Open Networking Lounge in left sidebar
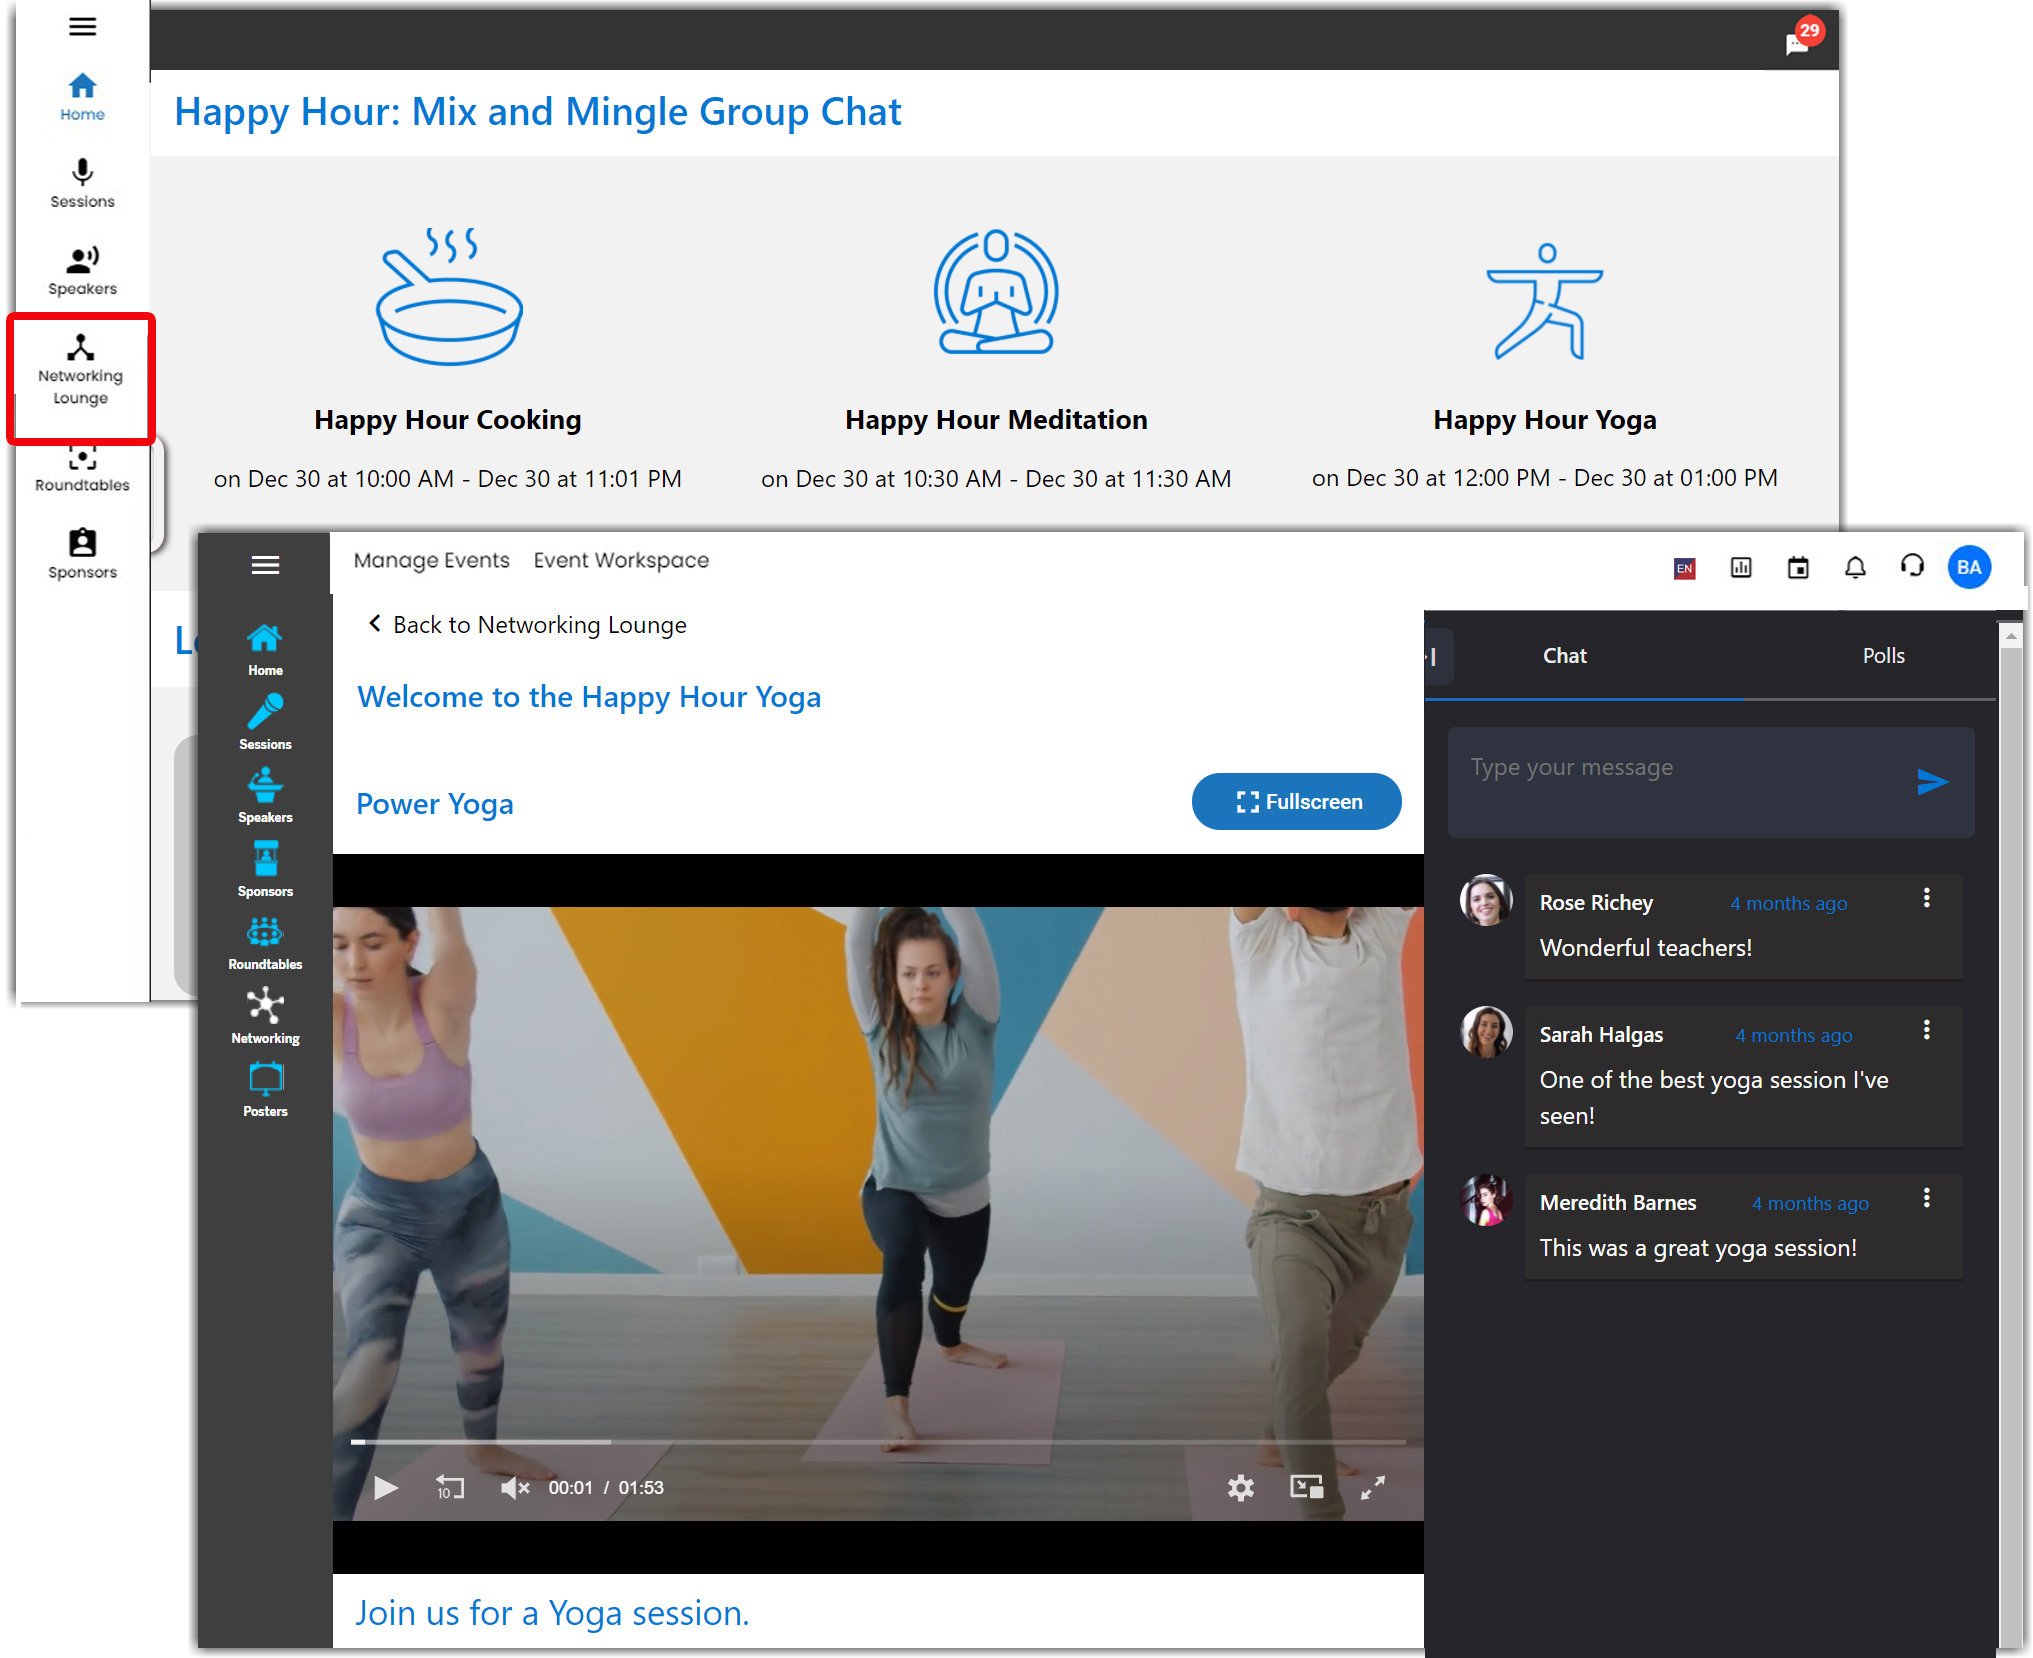This screenshot has width=2033, height=1658. pos(81,371)
